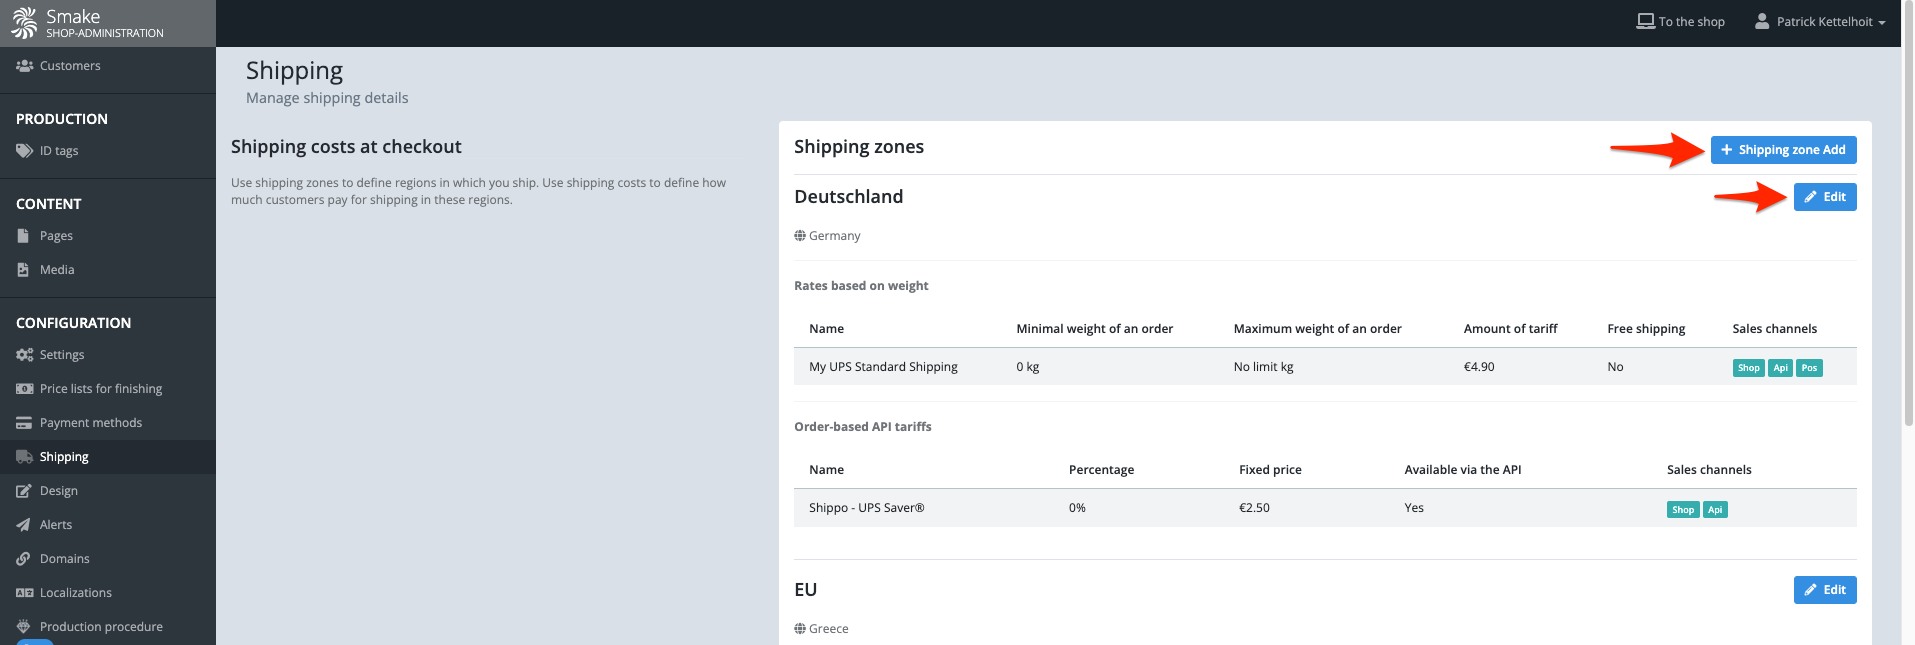
Task: Open the Customers menu item
Action: click(108, 66)
